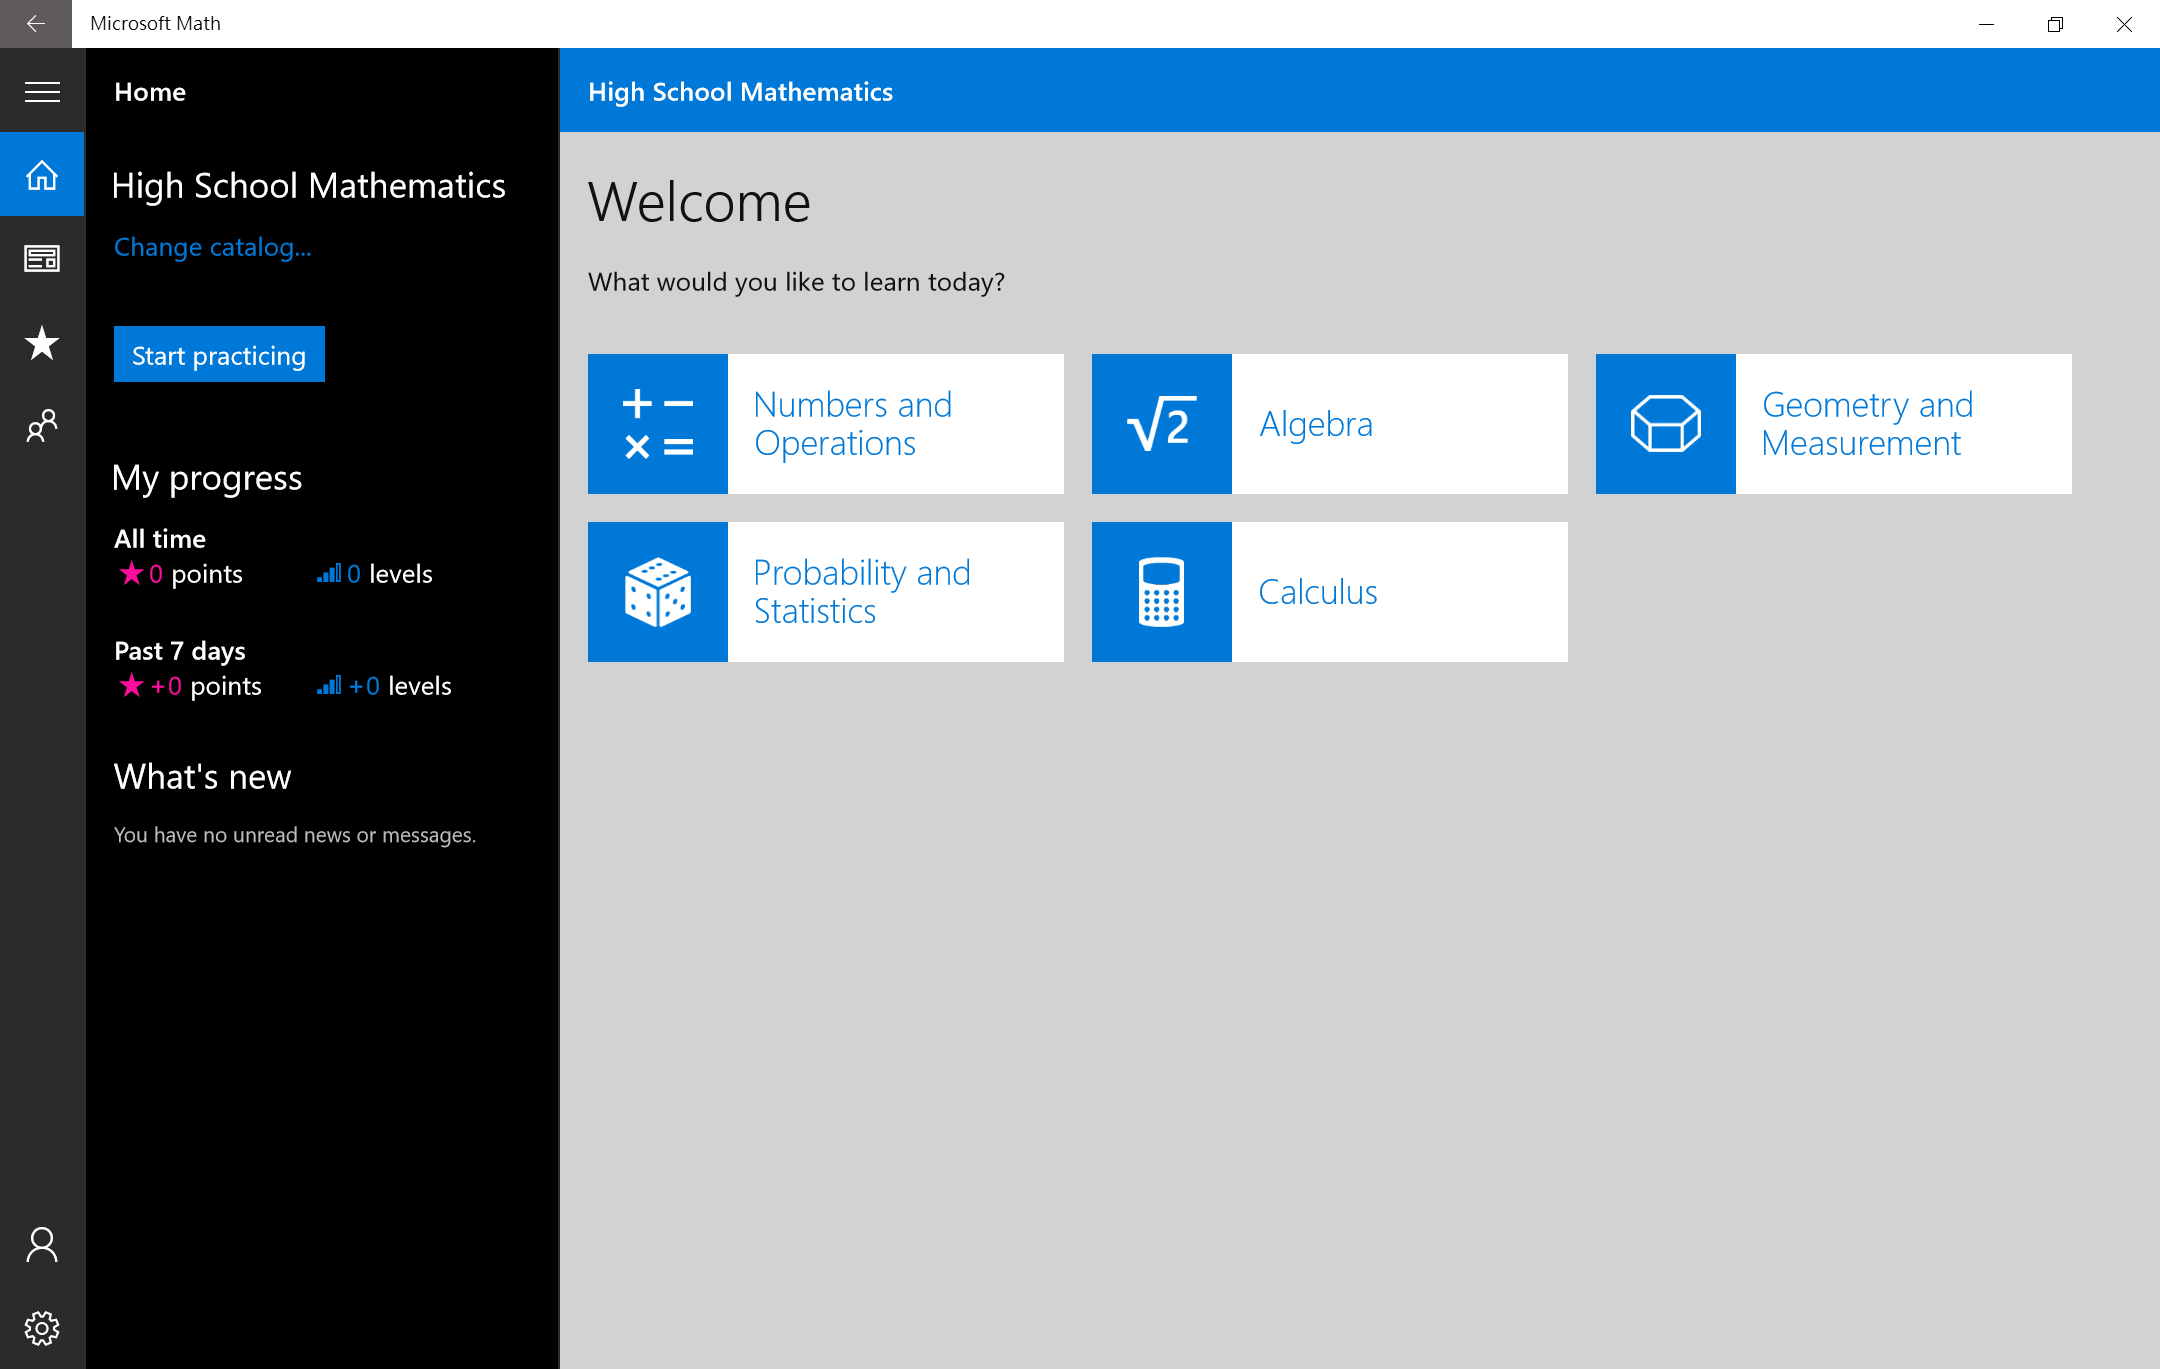Open the Settings gear icon
The height and width of the screenshot is (1369, 2160).
(x=42, y=1328)
